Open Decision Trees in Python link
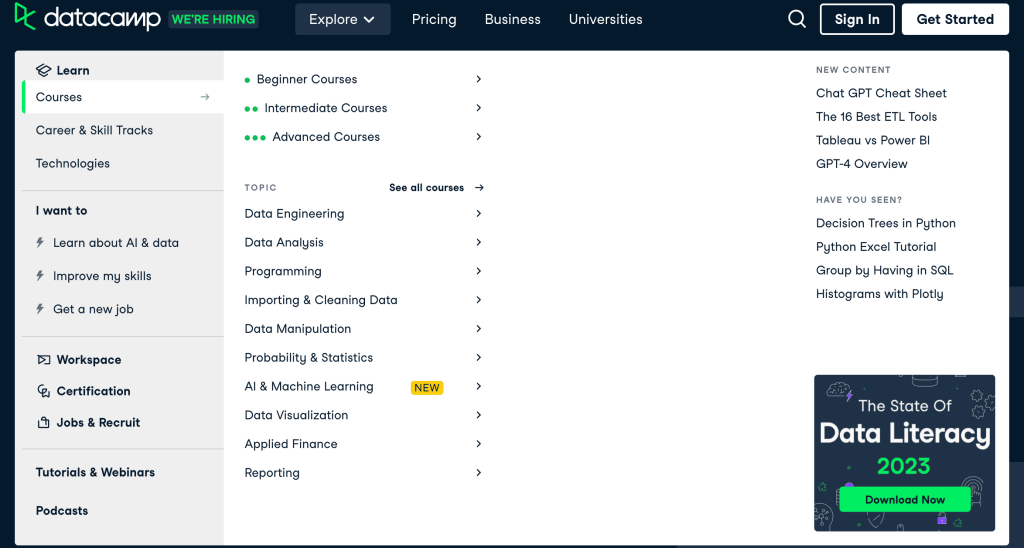The width and height of the screenshot is (1024, 548). tap(886, 223)
